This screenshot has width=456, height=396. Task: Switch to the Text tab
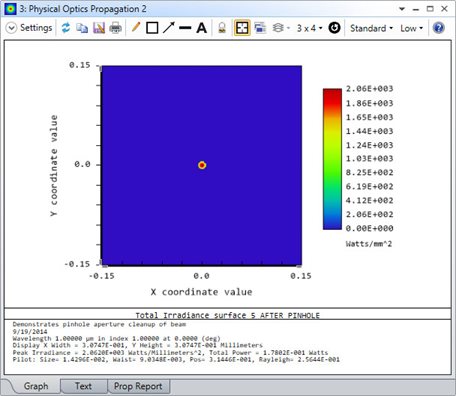tap(83, 386)
